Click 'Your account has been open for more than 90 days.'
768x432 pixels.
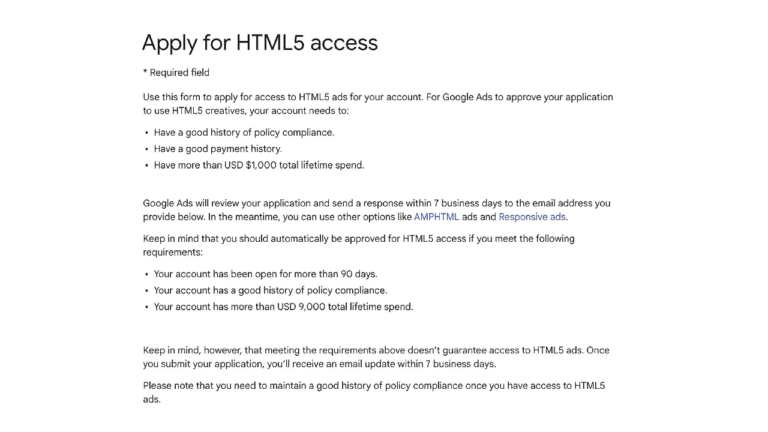[x=265, y=274]
